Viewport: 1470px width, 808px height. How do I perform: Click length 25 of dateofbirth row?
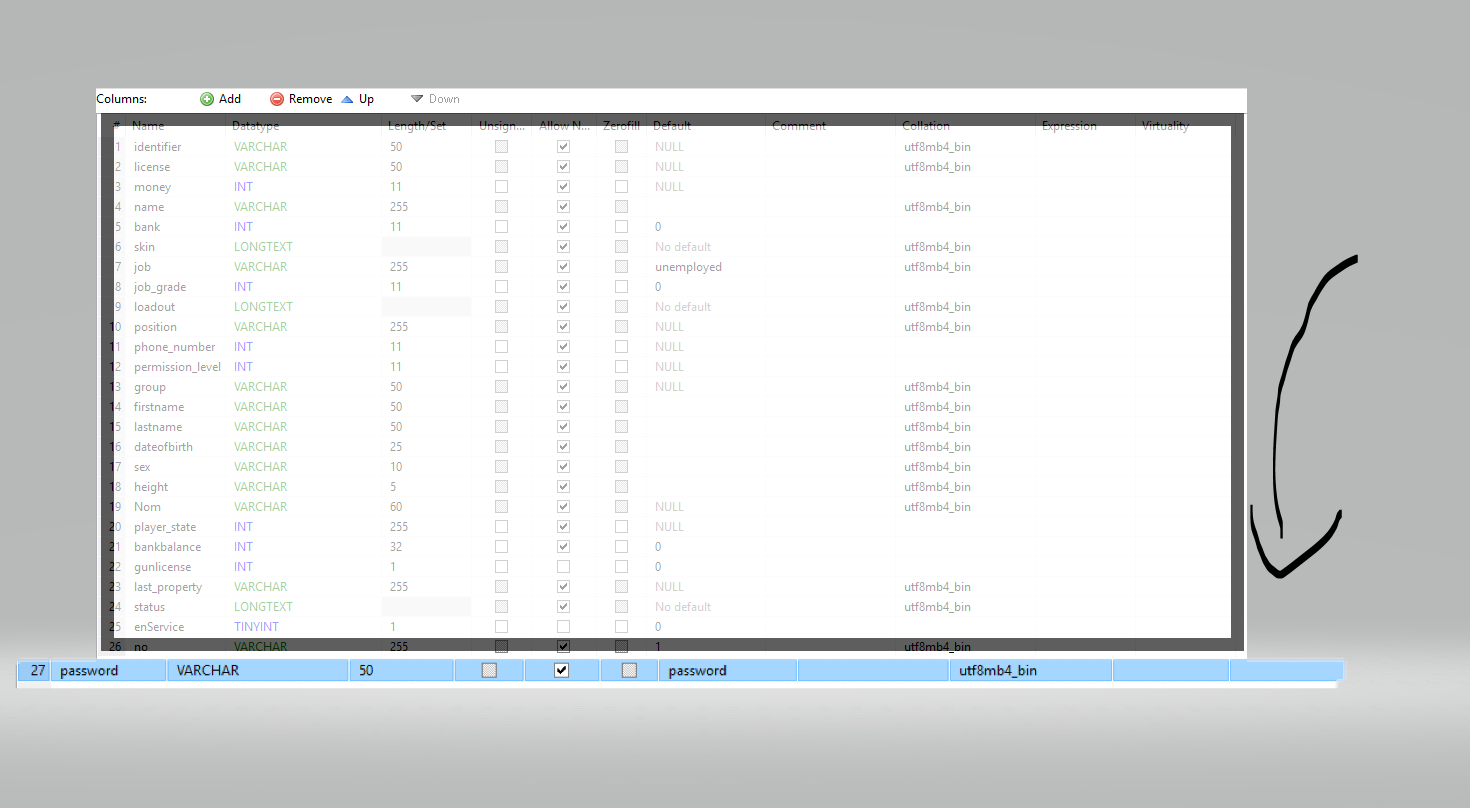(x=396, y=447)
